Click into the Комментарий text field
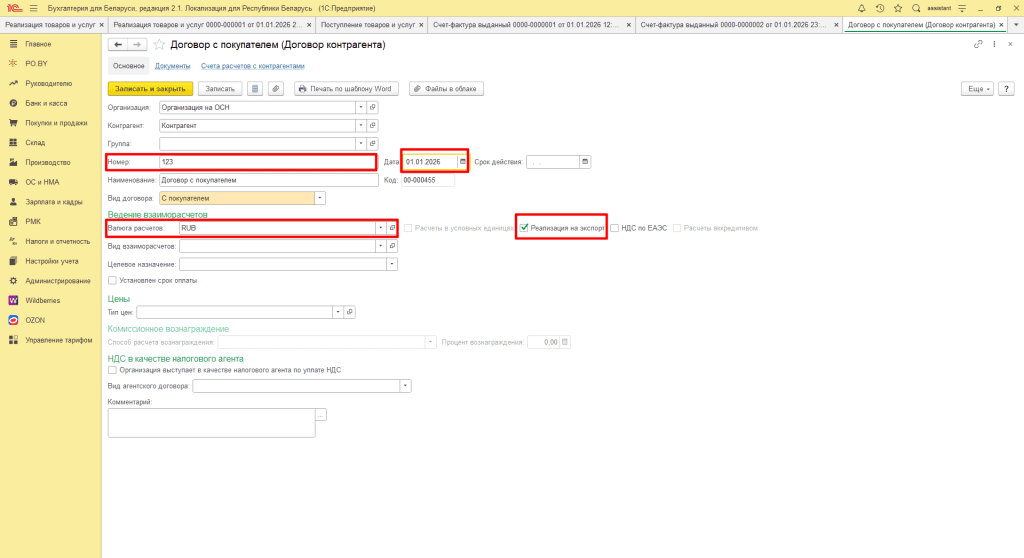1024x558 pixels. (x=211, y=423)
